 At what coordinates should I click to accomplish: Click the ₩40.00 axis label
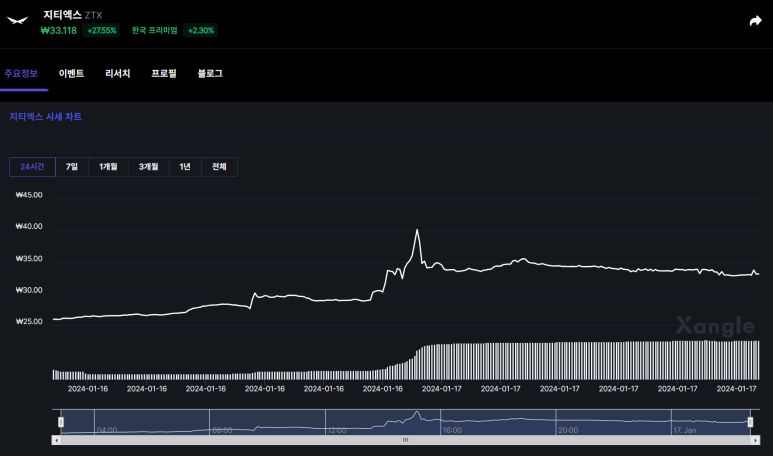point(29,226)
